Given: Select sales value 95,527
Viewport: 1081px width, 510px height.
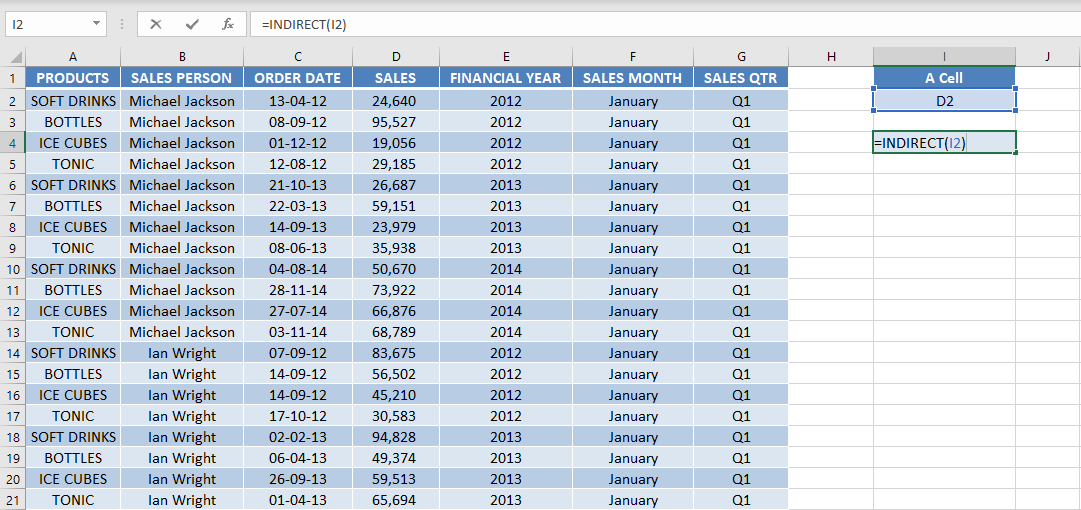Looking at the screenshot, I should pos(396,122).
